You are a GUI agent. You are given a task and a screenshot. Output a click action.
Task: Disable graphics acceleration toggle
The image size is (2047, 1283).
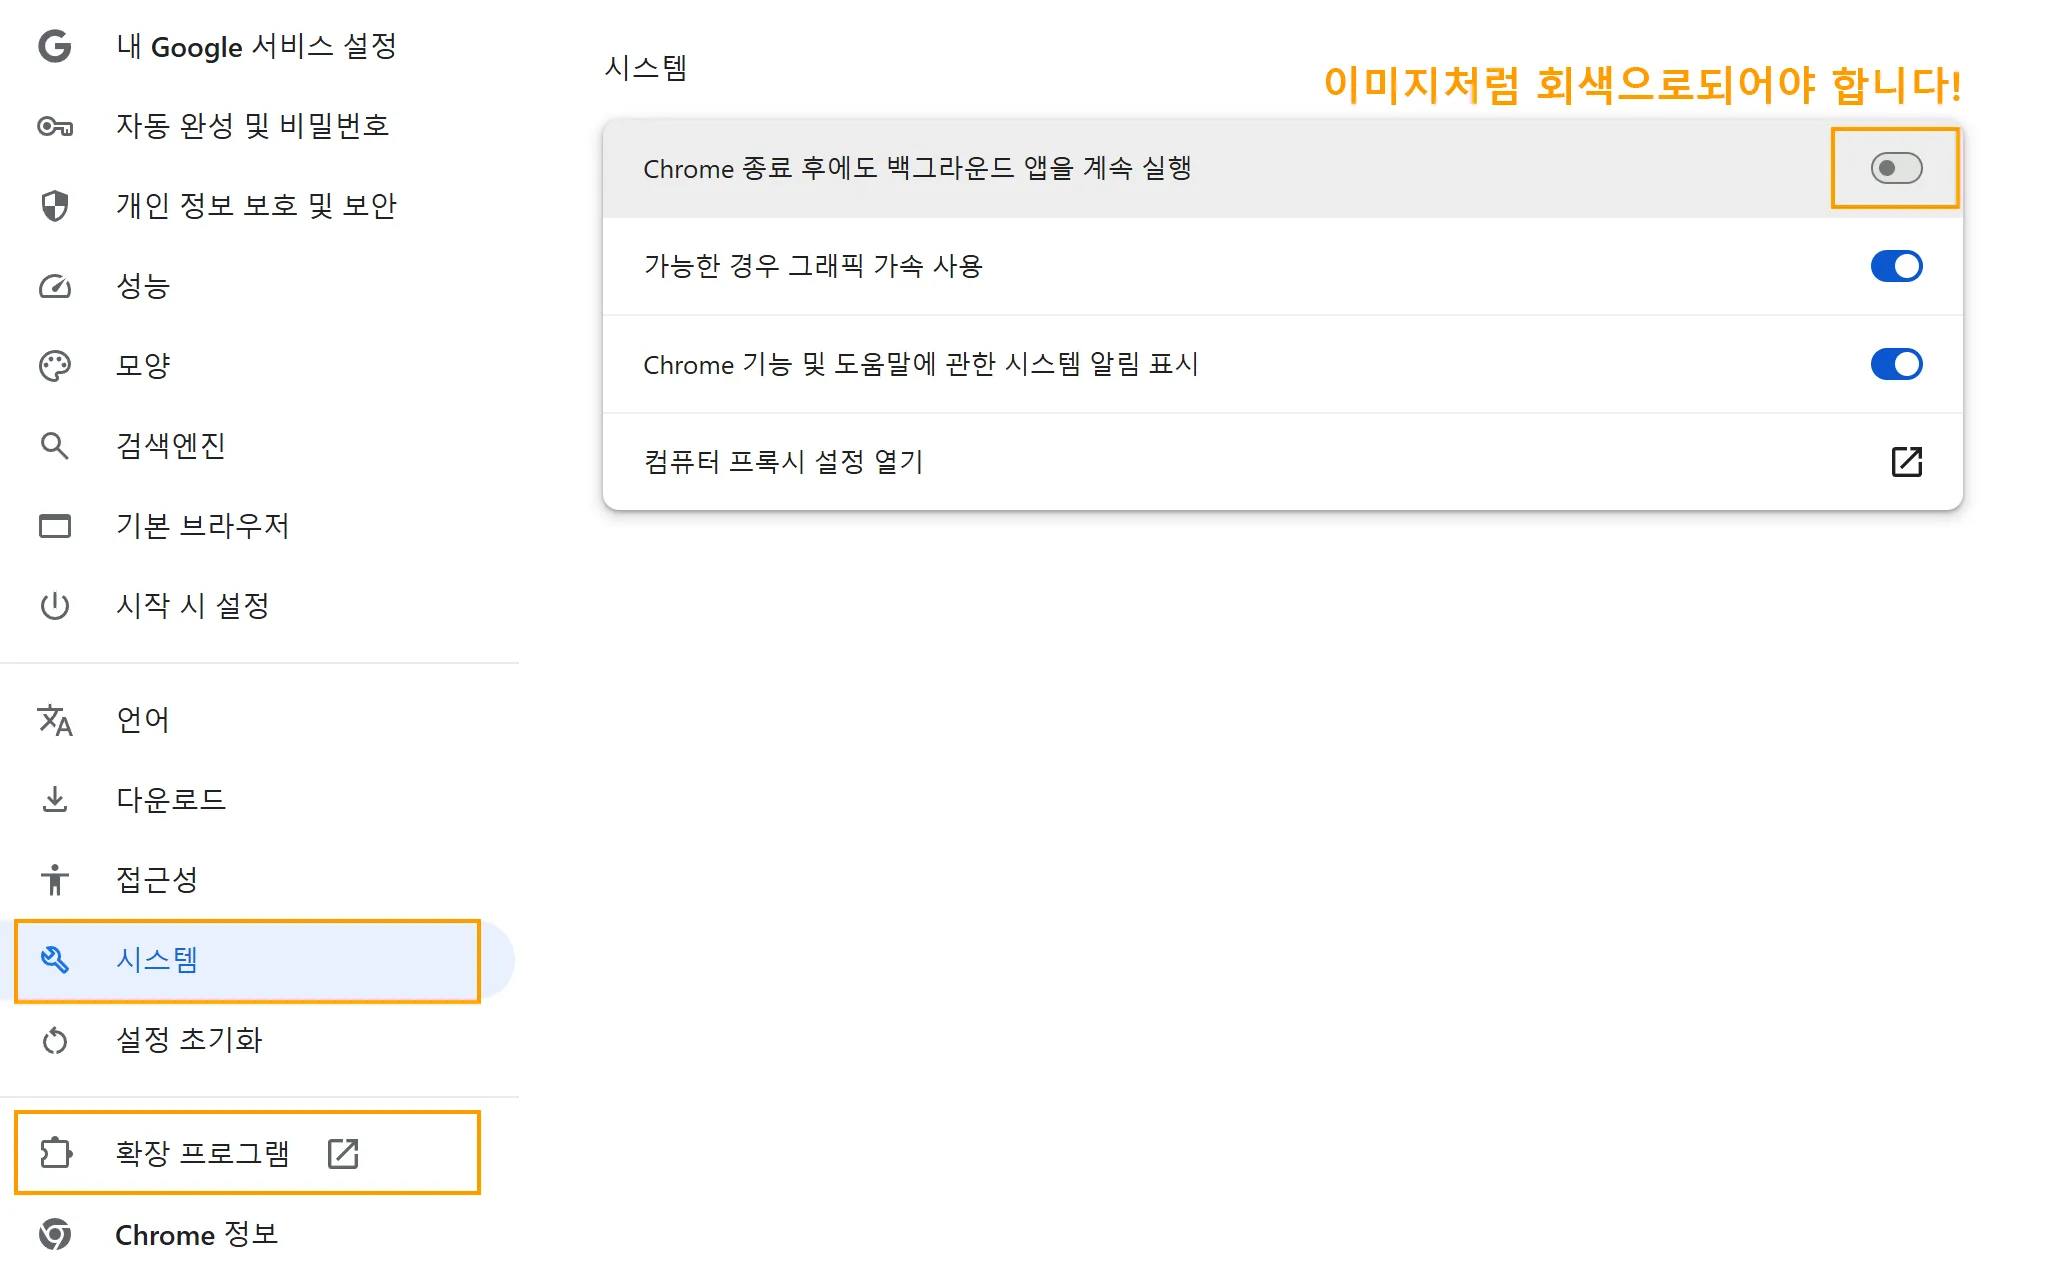pos(1896,266)
